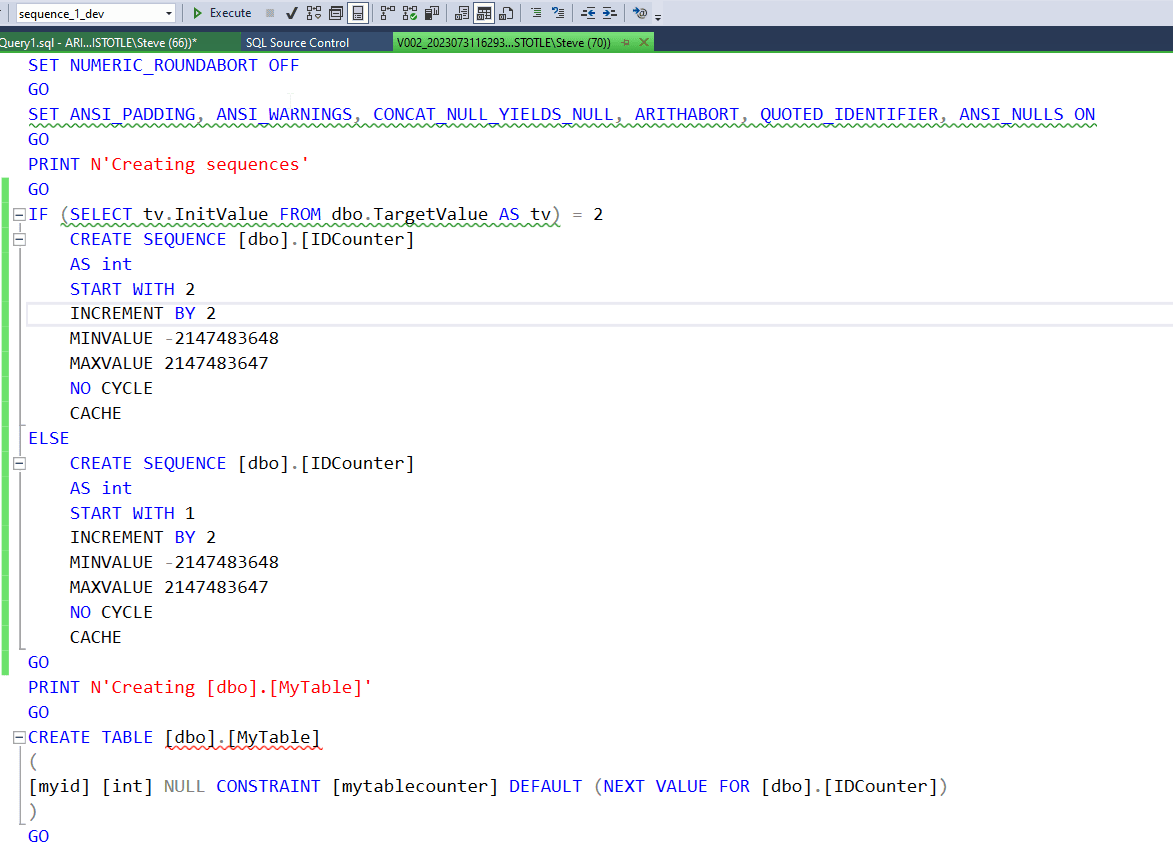This screenshot has height=850, width=1173.
Task: Click the CONCAT_NULL_YIELDS_NULL keyword
Action: [x=493, y=114]
